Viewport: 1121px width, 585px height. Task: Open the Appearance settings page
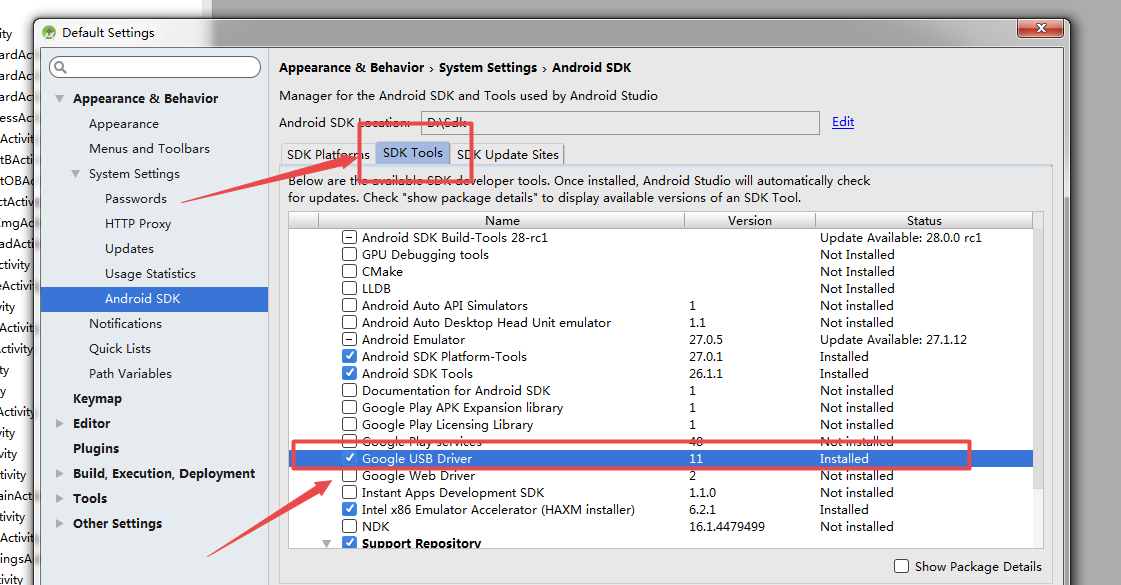pos(124,124)
